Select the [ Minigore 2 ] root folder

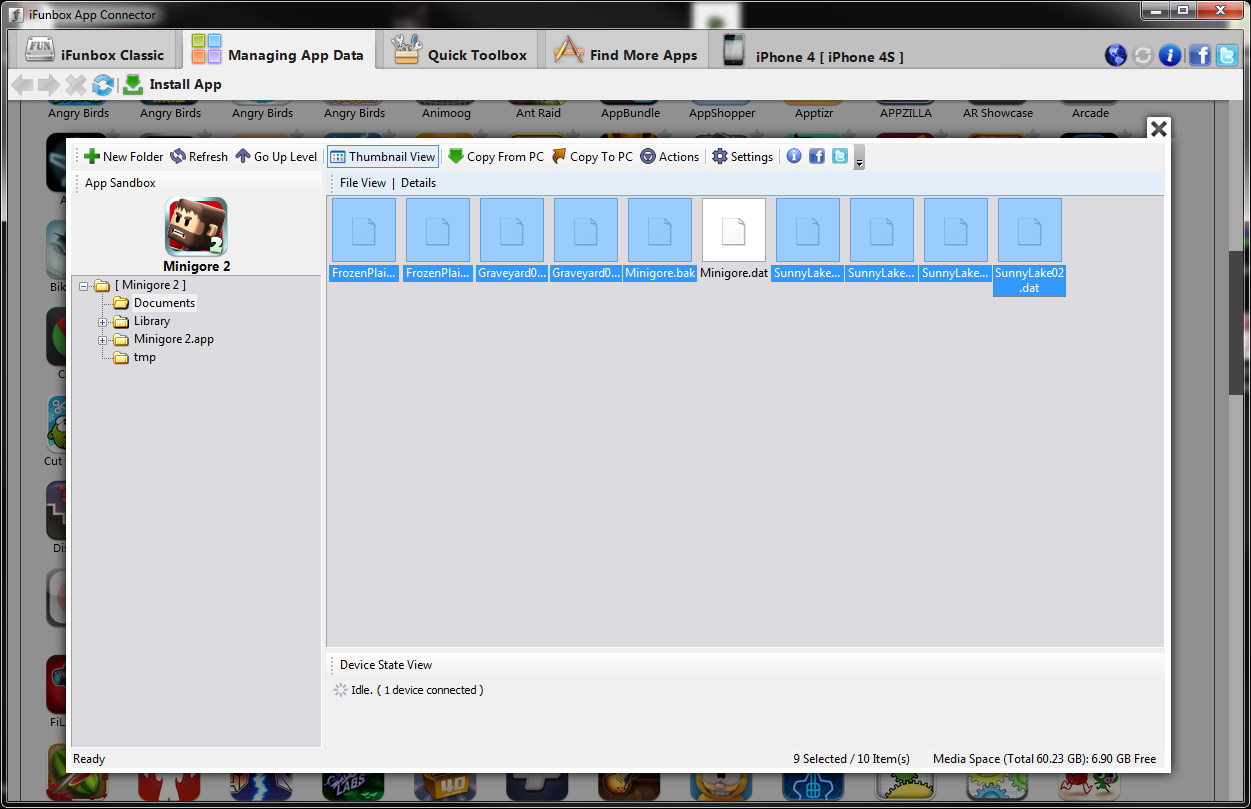(x=150, y=285)
